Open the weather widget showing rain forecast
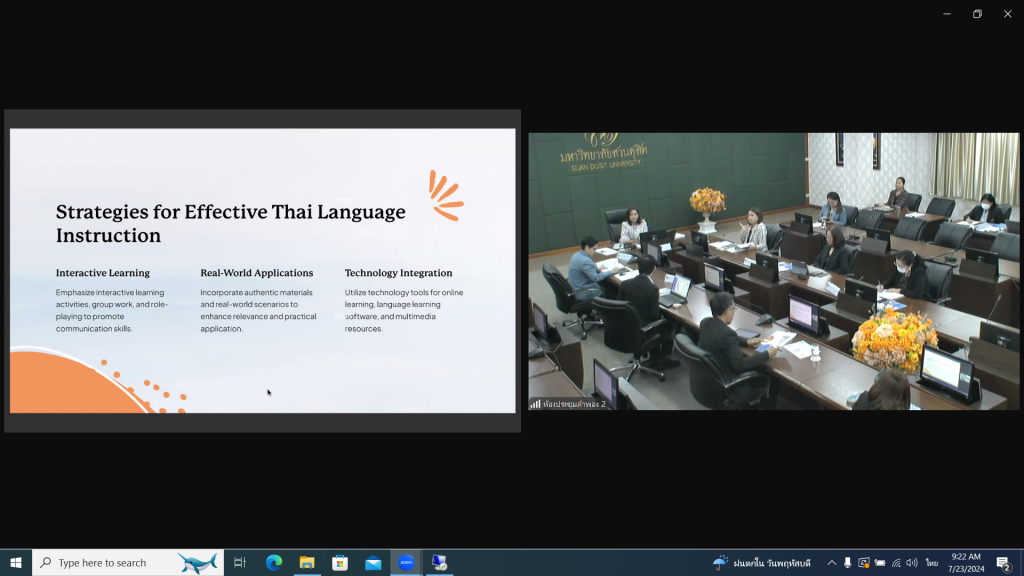 [762, 563]
